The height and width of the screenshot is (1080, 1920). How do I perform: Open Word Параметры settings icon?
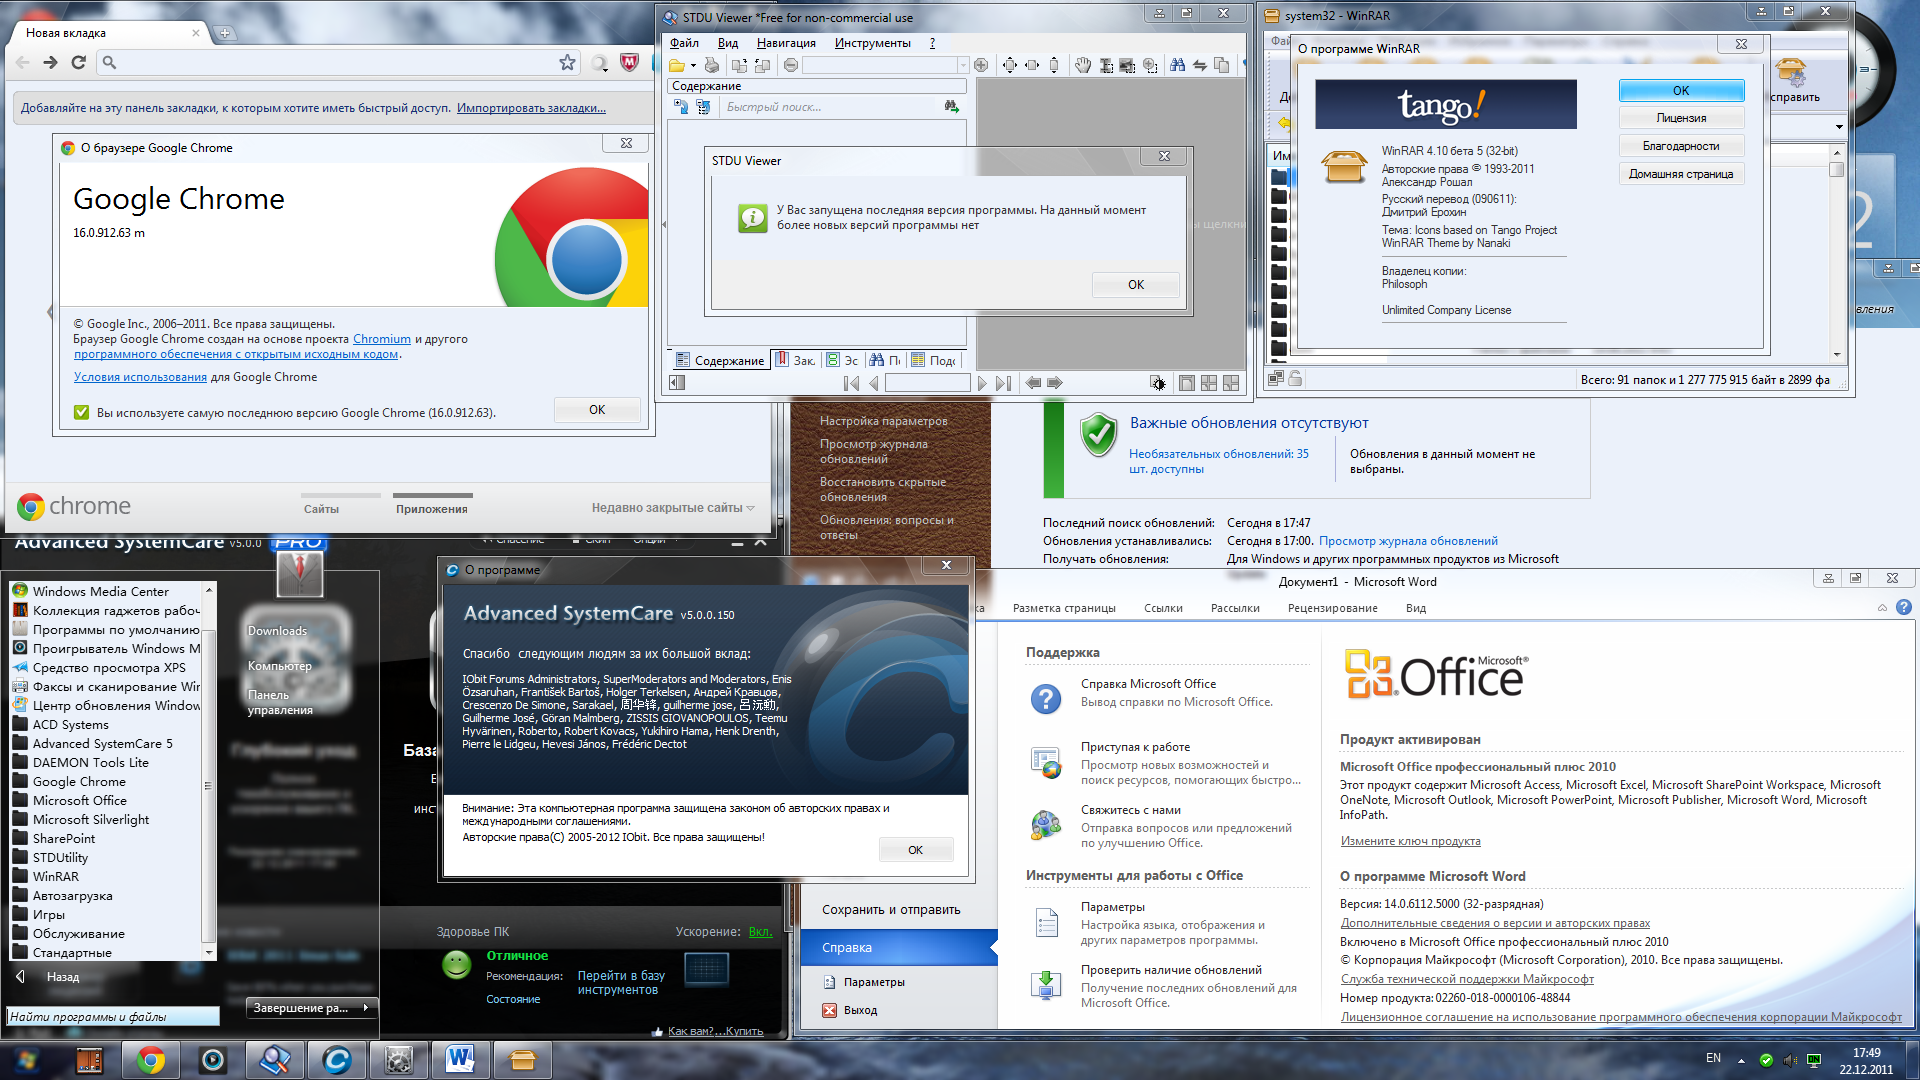click(1046, 922)
